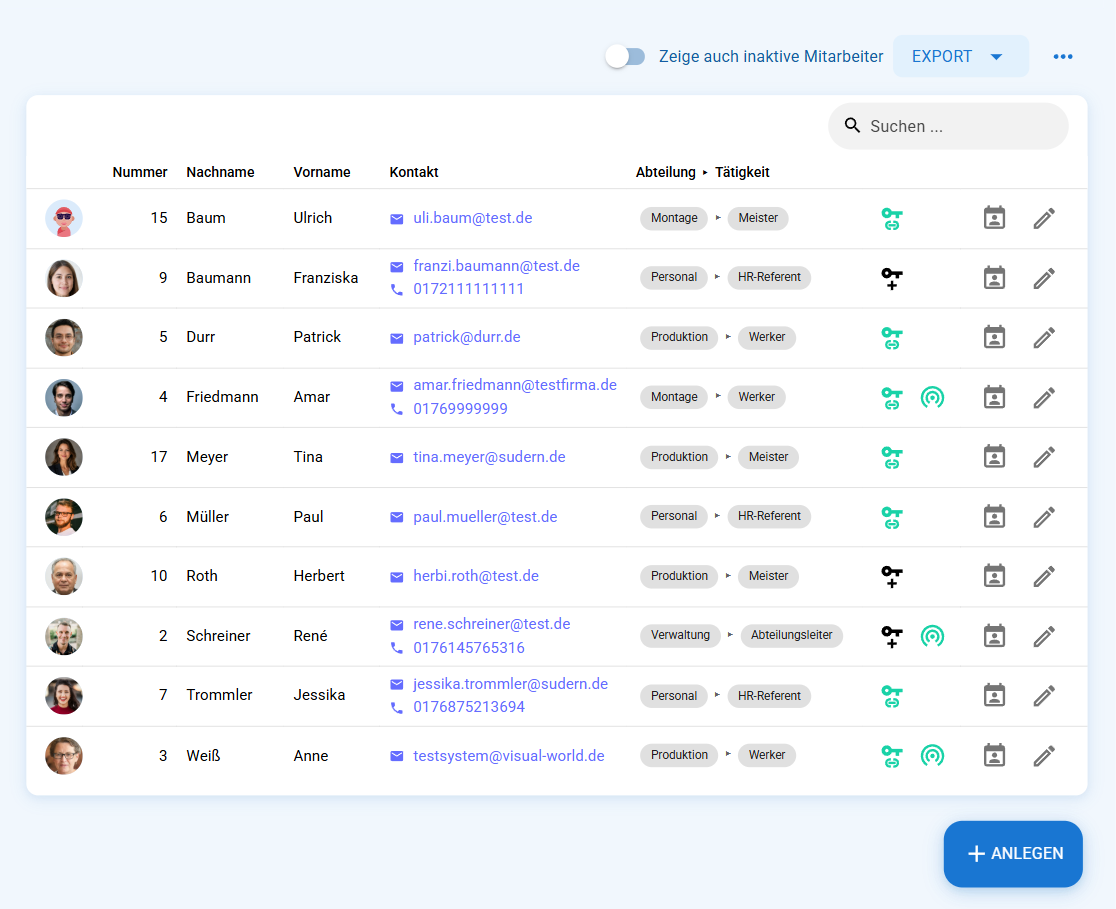
Task: Click Anne Weiß's profile photo
Action: click(x=63, y=755)
